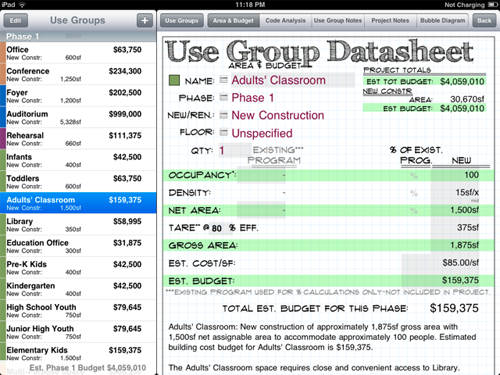Edit the tare efficiency percent field
Viewport: 500px width, 375px height.
pos(217,228)
